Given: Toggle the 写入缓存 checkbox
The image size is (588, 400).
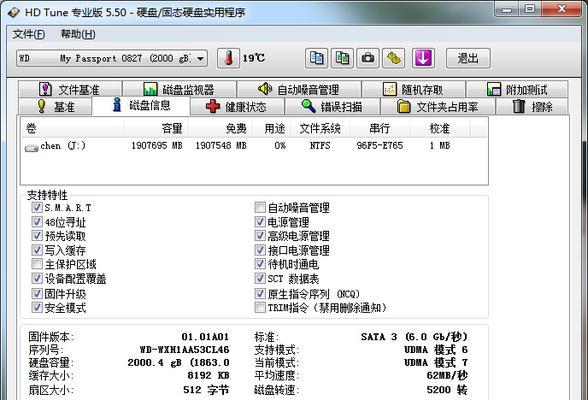Looking at the screenshot, I should click(37, 250).
